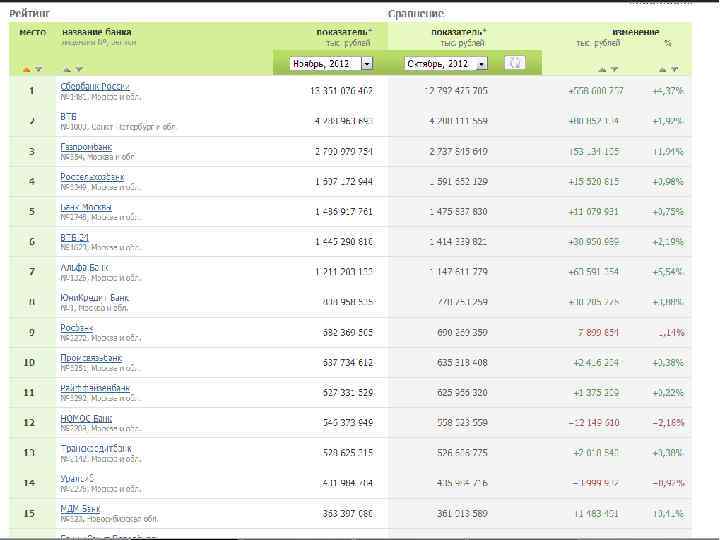Click the ЮниКредит Банк name

95,298
